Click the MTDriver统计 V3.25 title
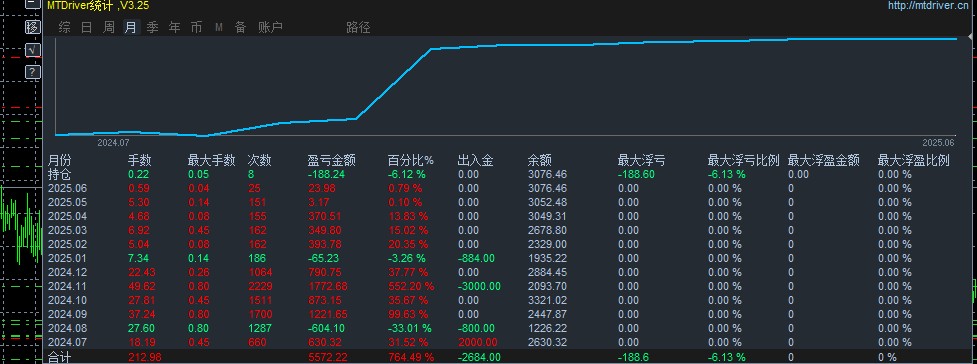 coord(98,6)
